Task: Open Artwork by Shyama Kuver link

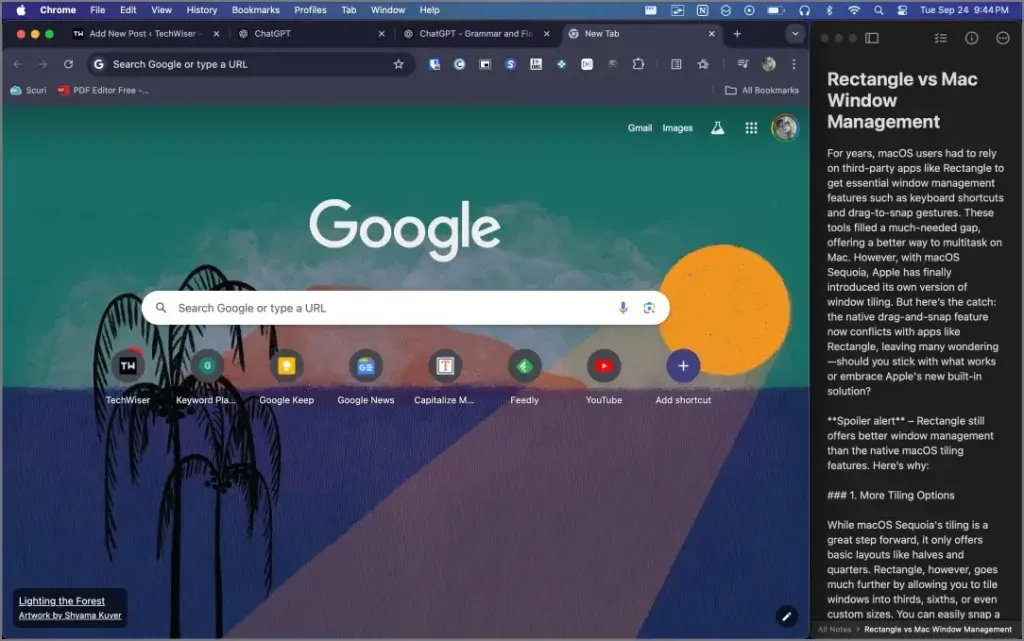Action: tap(70, 615)
